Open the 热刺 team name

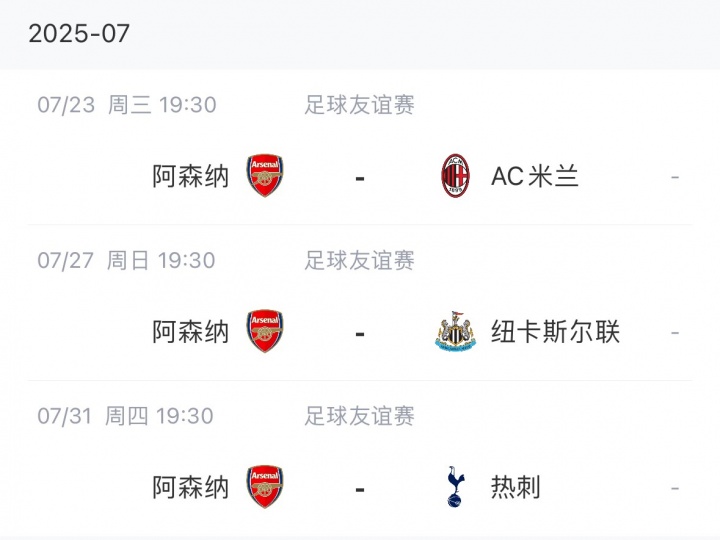click(x=516, y=487)
